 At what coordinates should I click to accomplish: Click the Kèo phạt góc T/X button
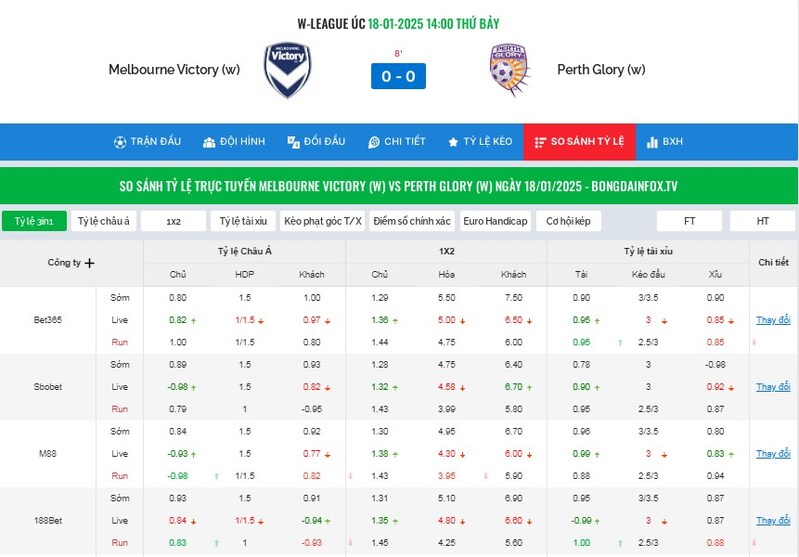point(322,221)
